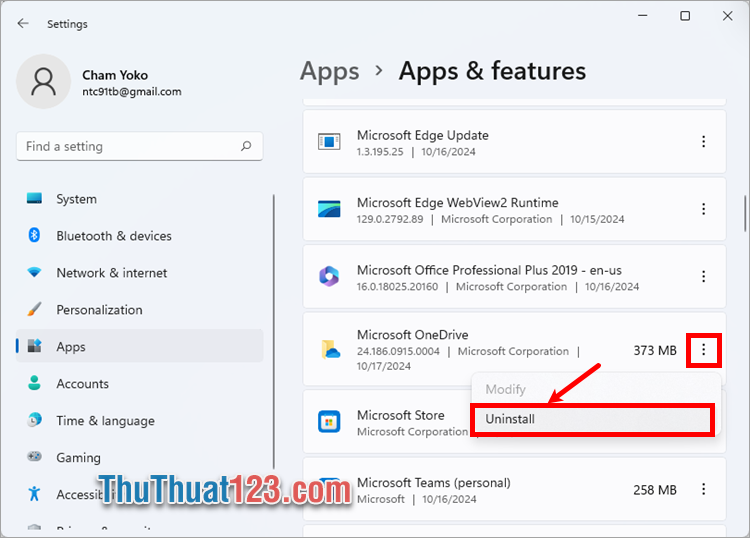The width and height of the screenshot is (750, 538).
Task: Click the Personalization paintbrush icon
Action: pos(34,309)
